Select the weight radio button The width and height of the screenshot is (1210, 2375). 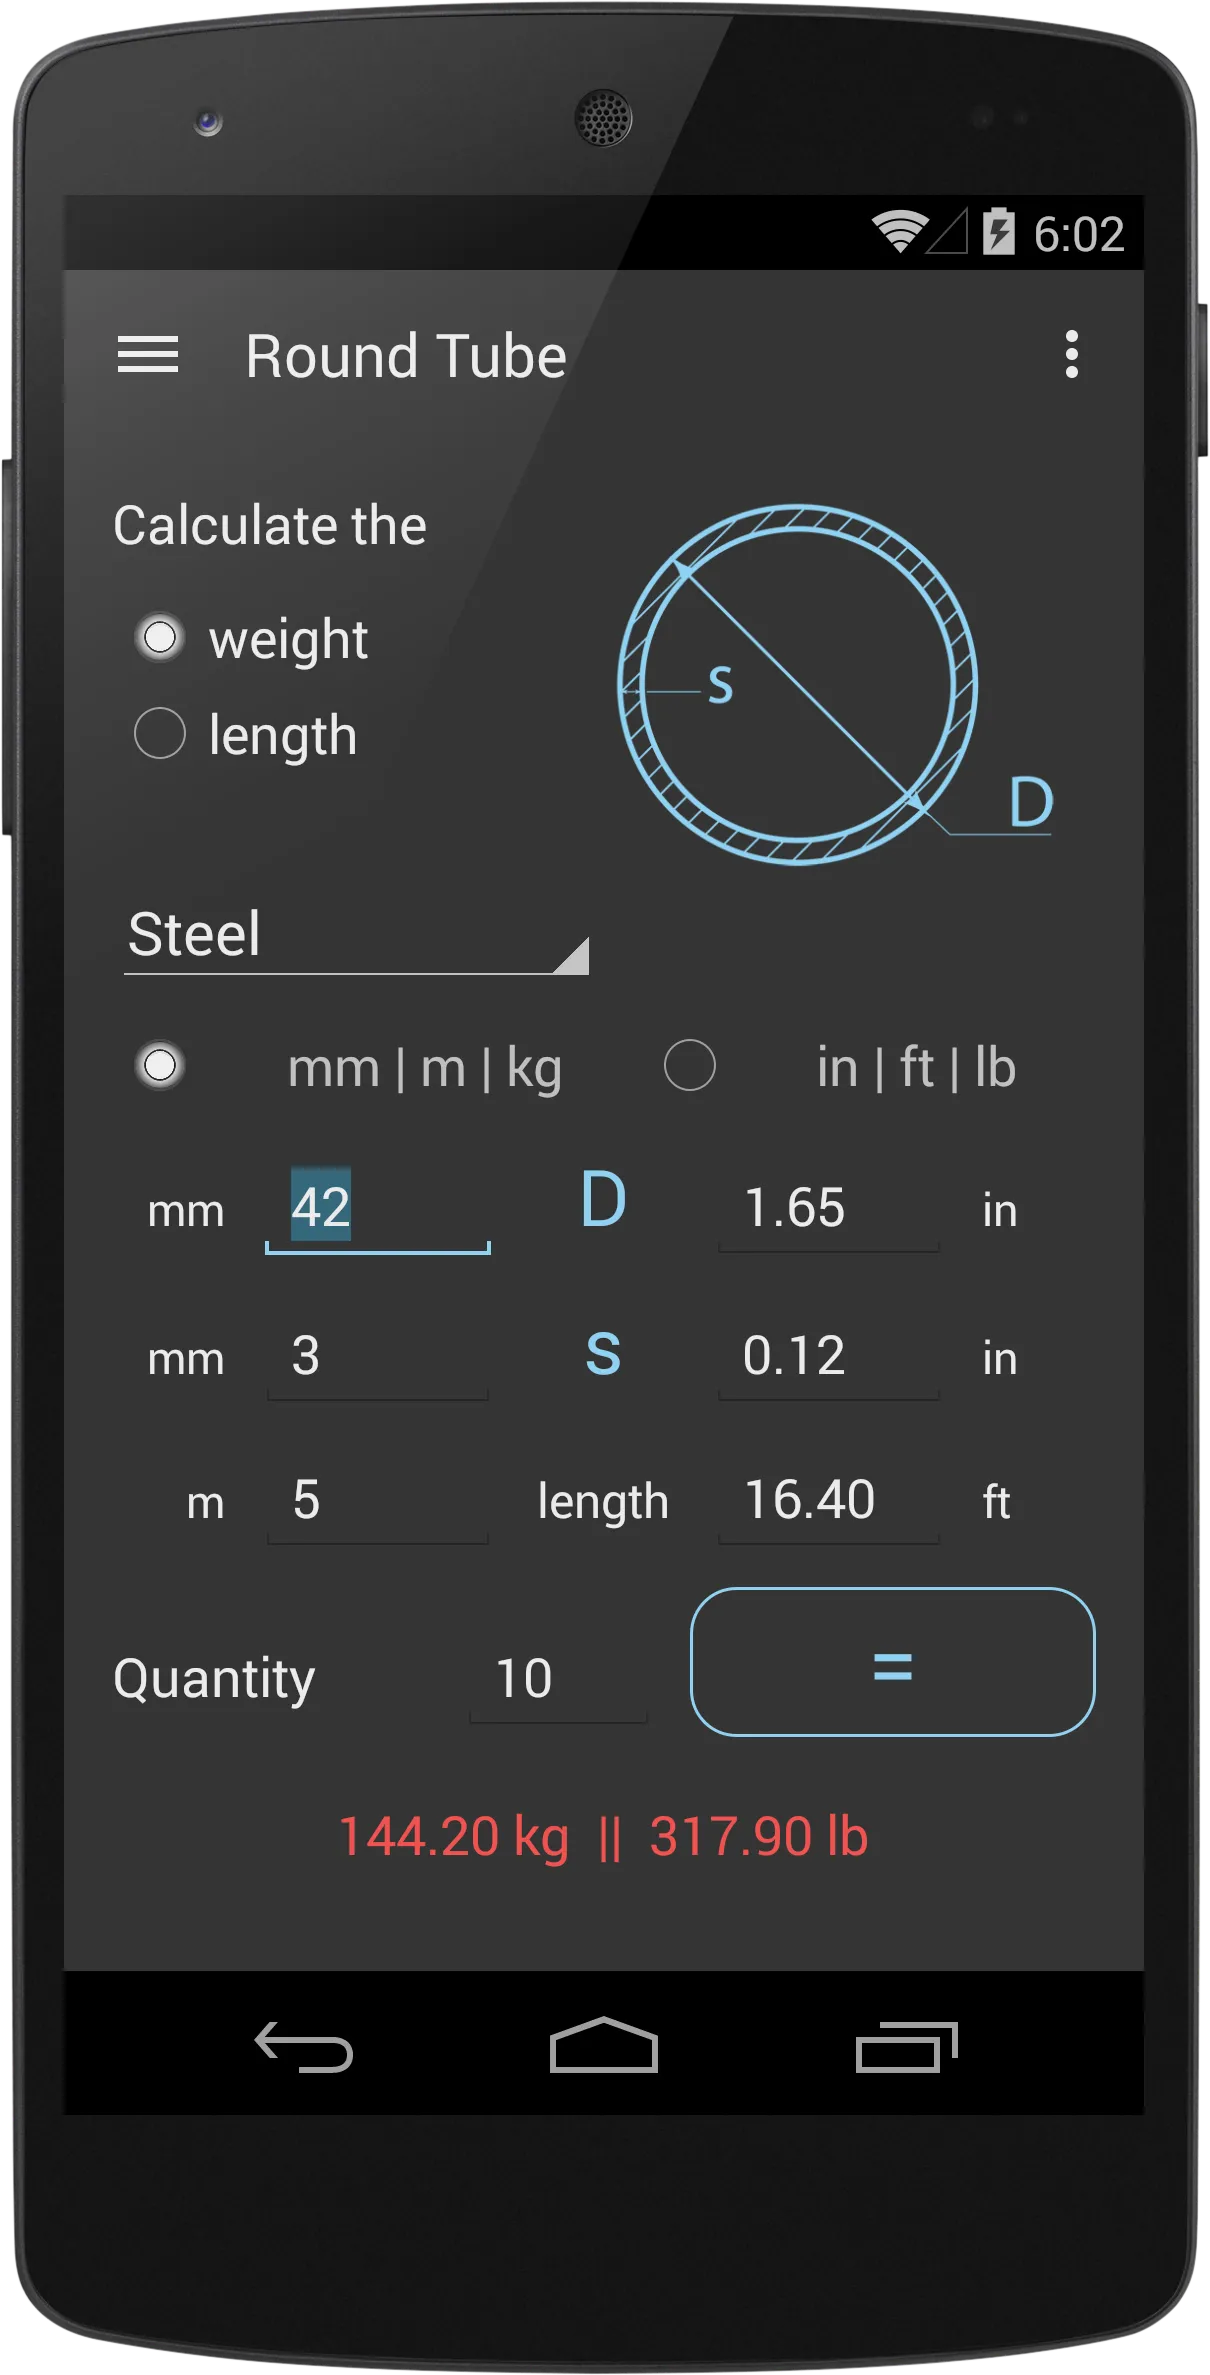click(x=160, y=638)
